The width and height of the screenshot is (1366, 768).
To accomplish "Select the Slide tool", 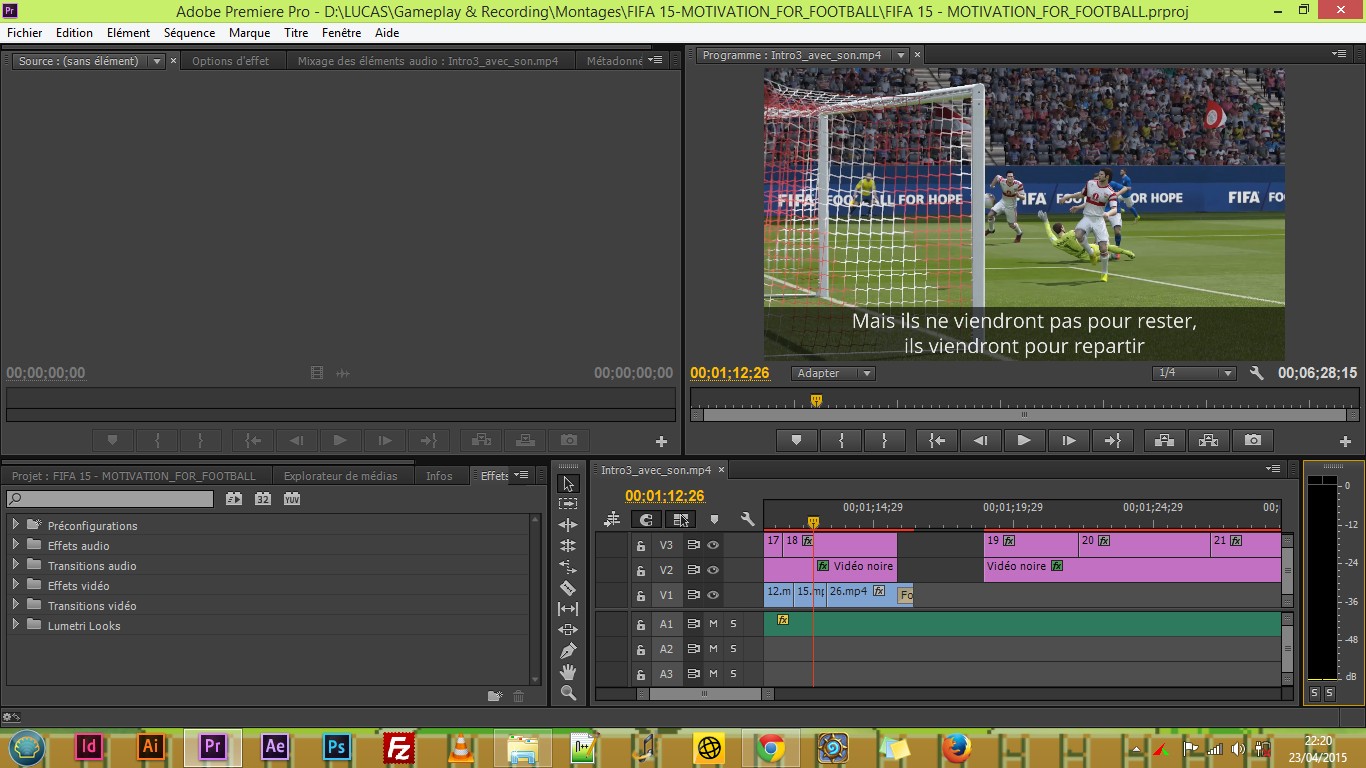I will [x=568, y=630].
